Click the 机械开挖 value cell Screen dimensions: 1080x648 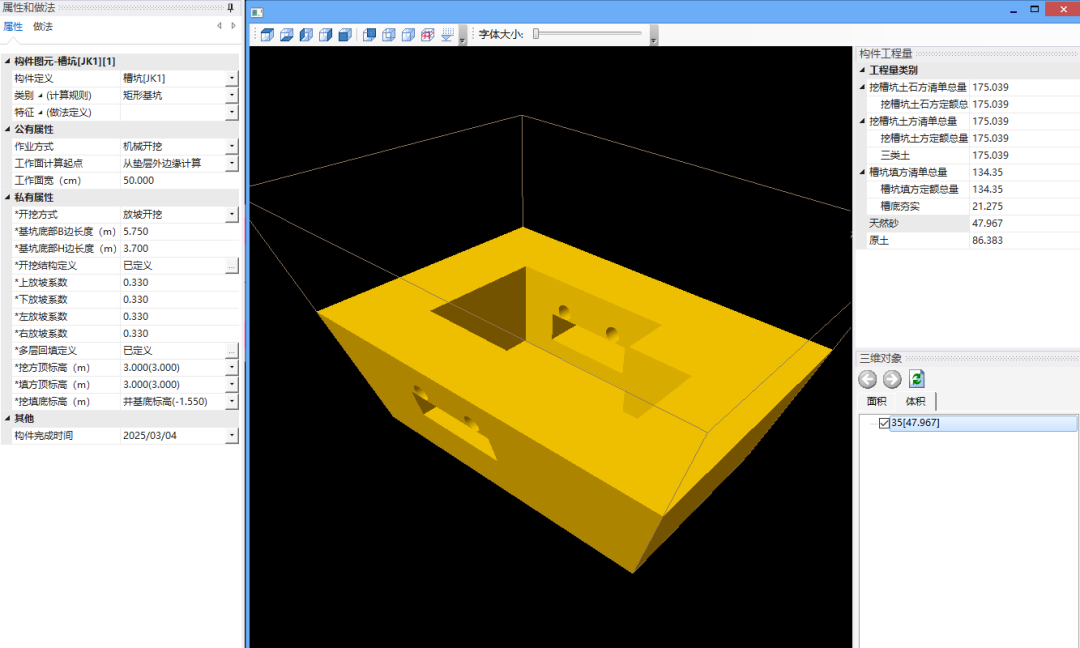point(172,146)
